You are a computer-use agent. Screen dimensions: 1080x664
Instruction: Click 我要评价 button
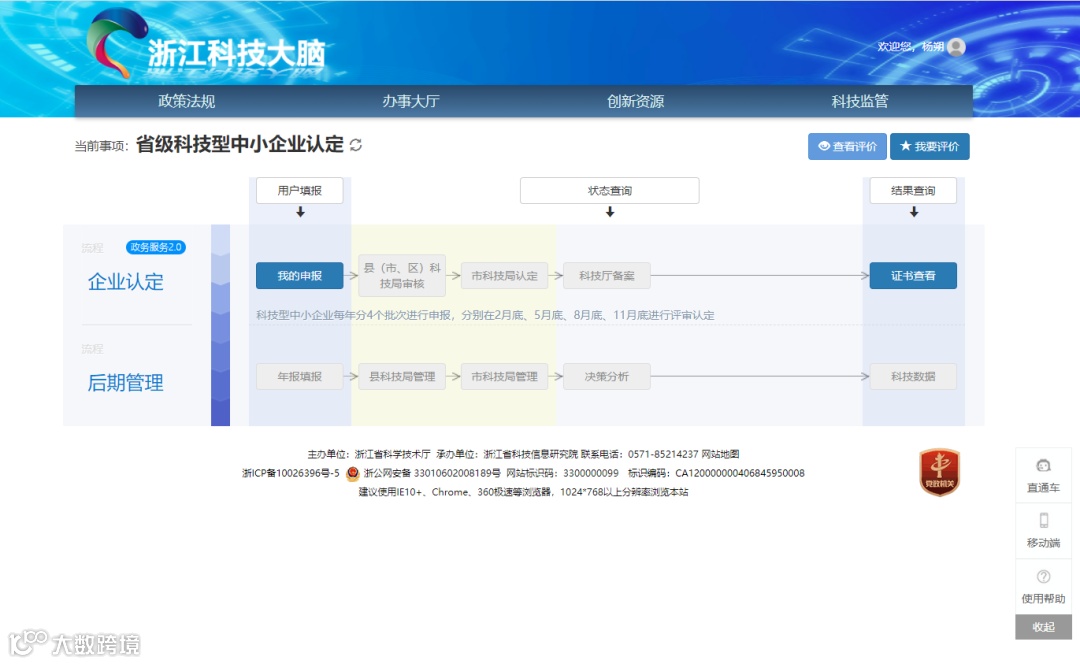(930, 146)
